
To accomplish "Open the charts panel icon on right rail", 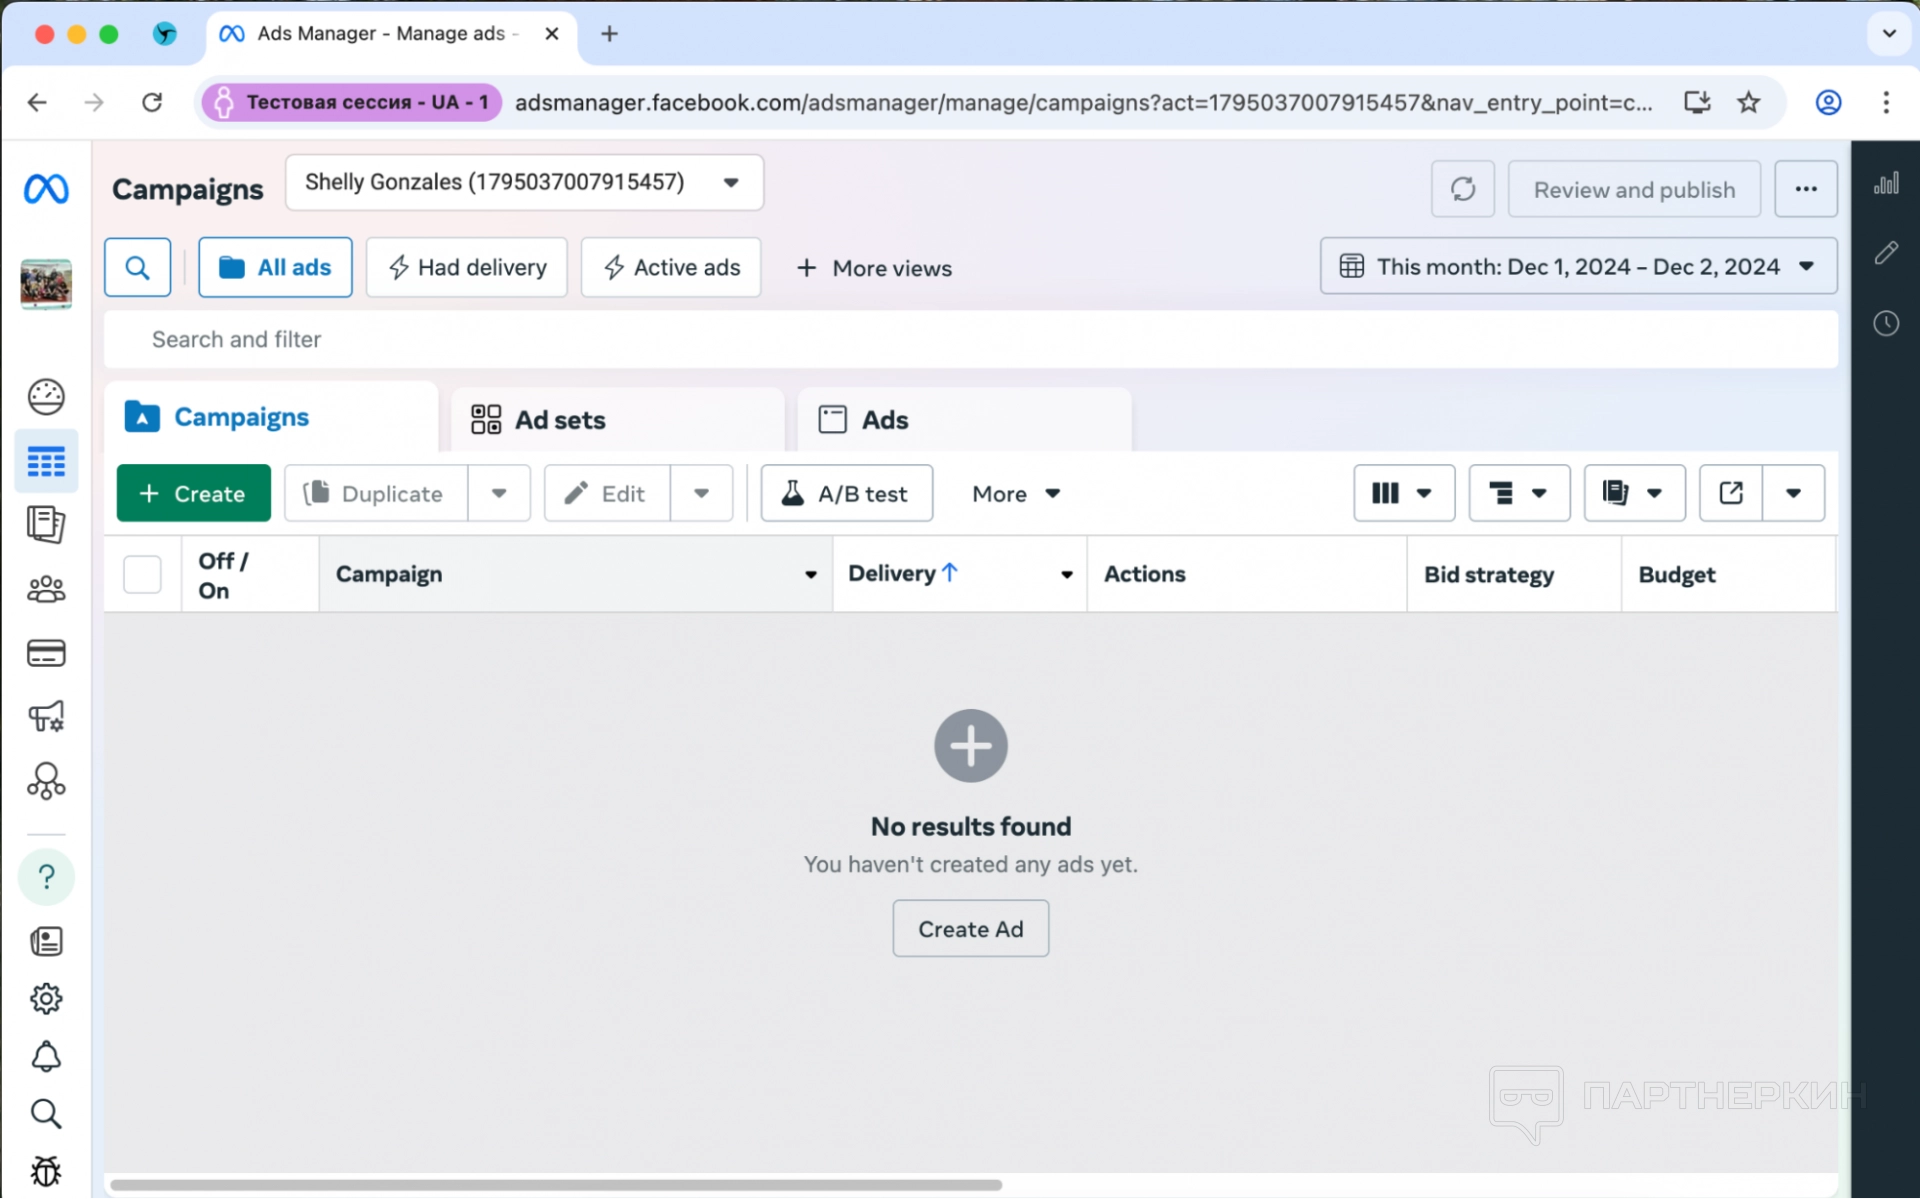I will [x=1886, y=184].
